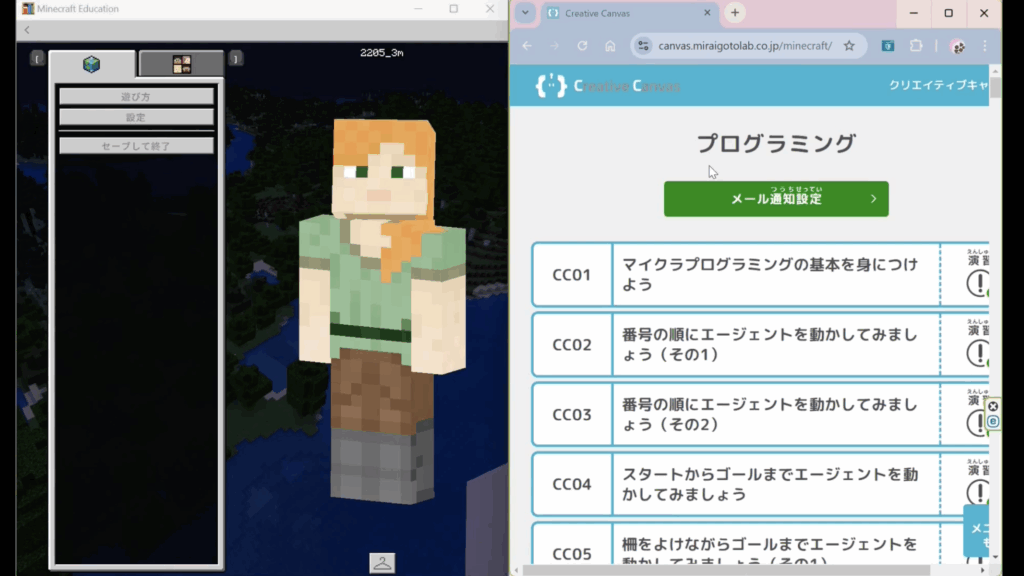The width and height of the screenshot is (1024, 576).
Task: Click the Creative Canvas logo
Action: (608, 86)
